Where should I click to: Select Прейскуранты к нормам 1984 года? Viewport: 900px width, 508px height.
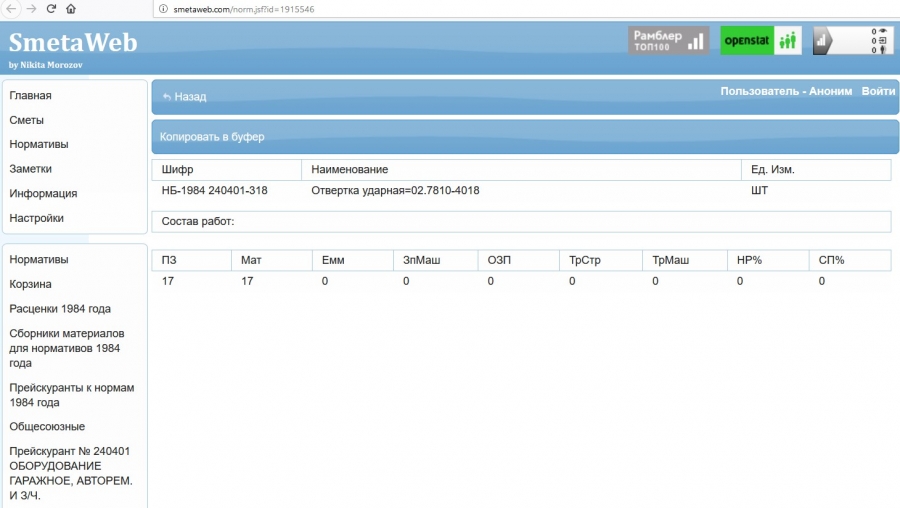click(x=71, y=395)
